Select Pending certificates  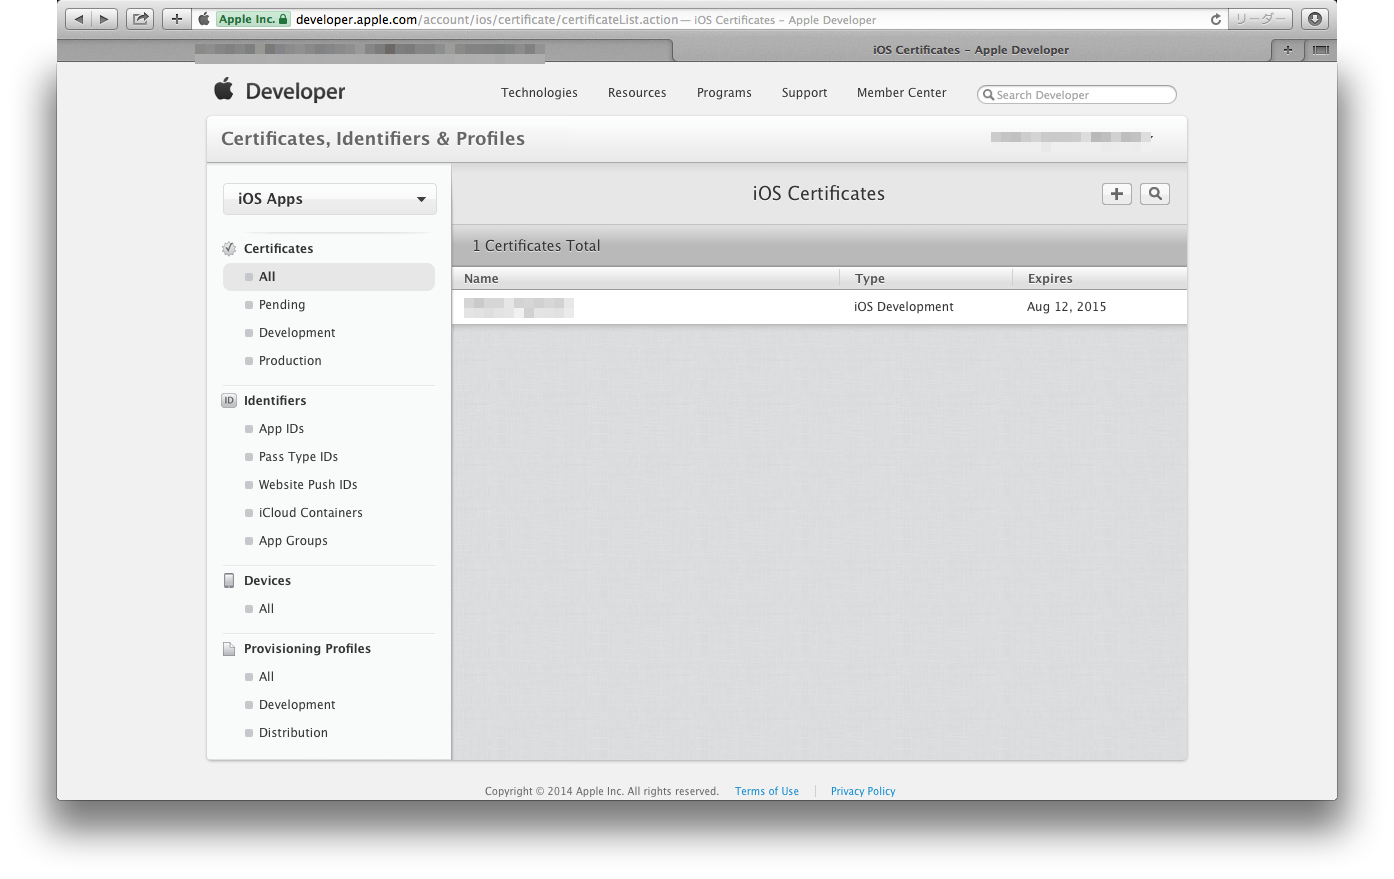282,305
